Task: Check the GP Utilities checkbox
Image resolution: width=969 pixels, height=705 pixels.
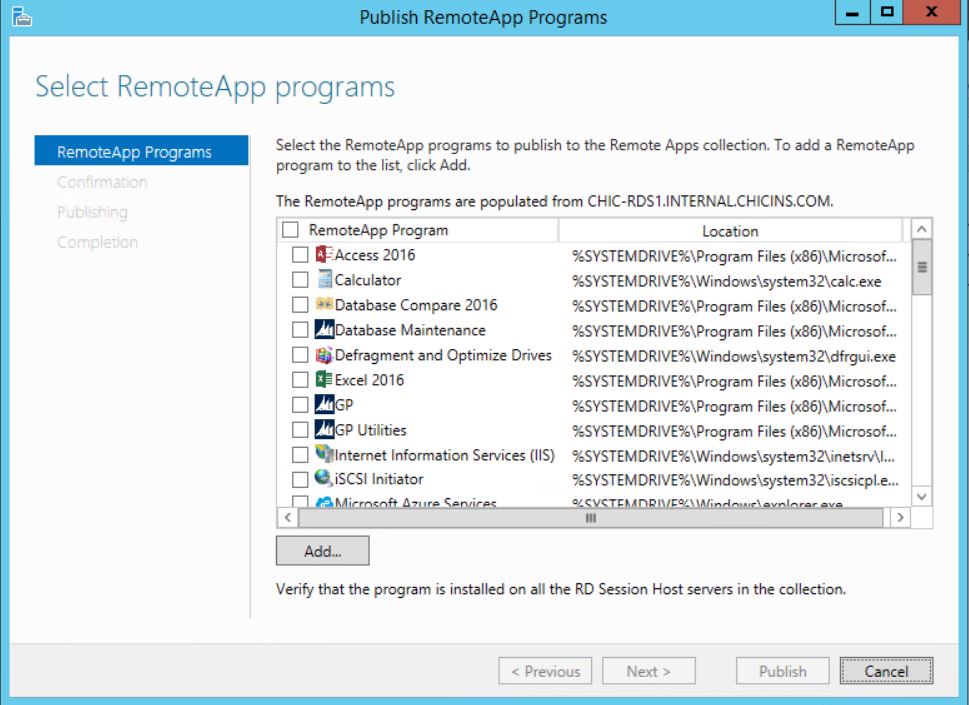Action: tap(300, 429)
